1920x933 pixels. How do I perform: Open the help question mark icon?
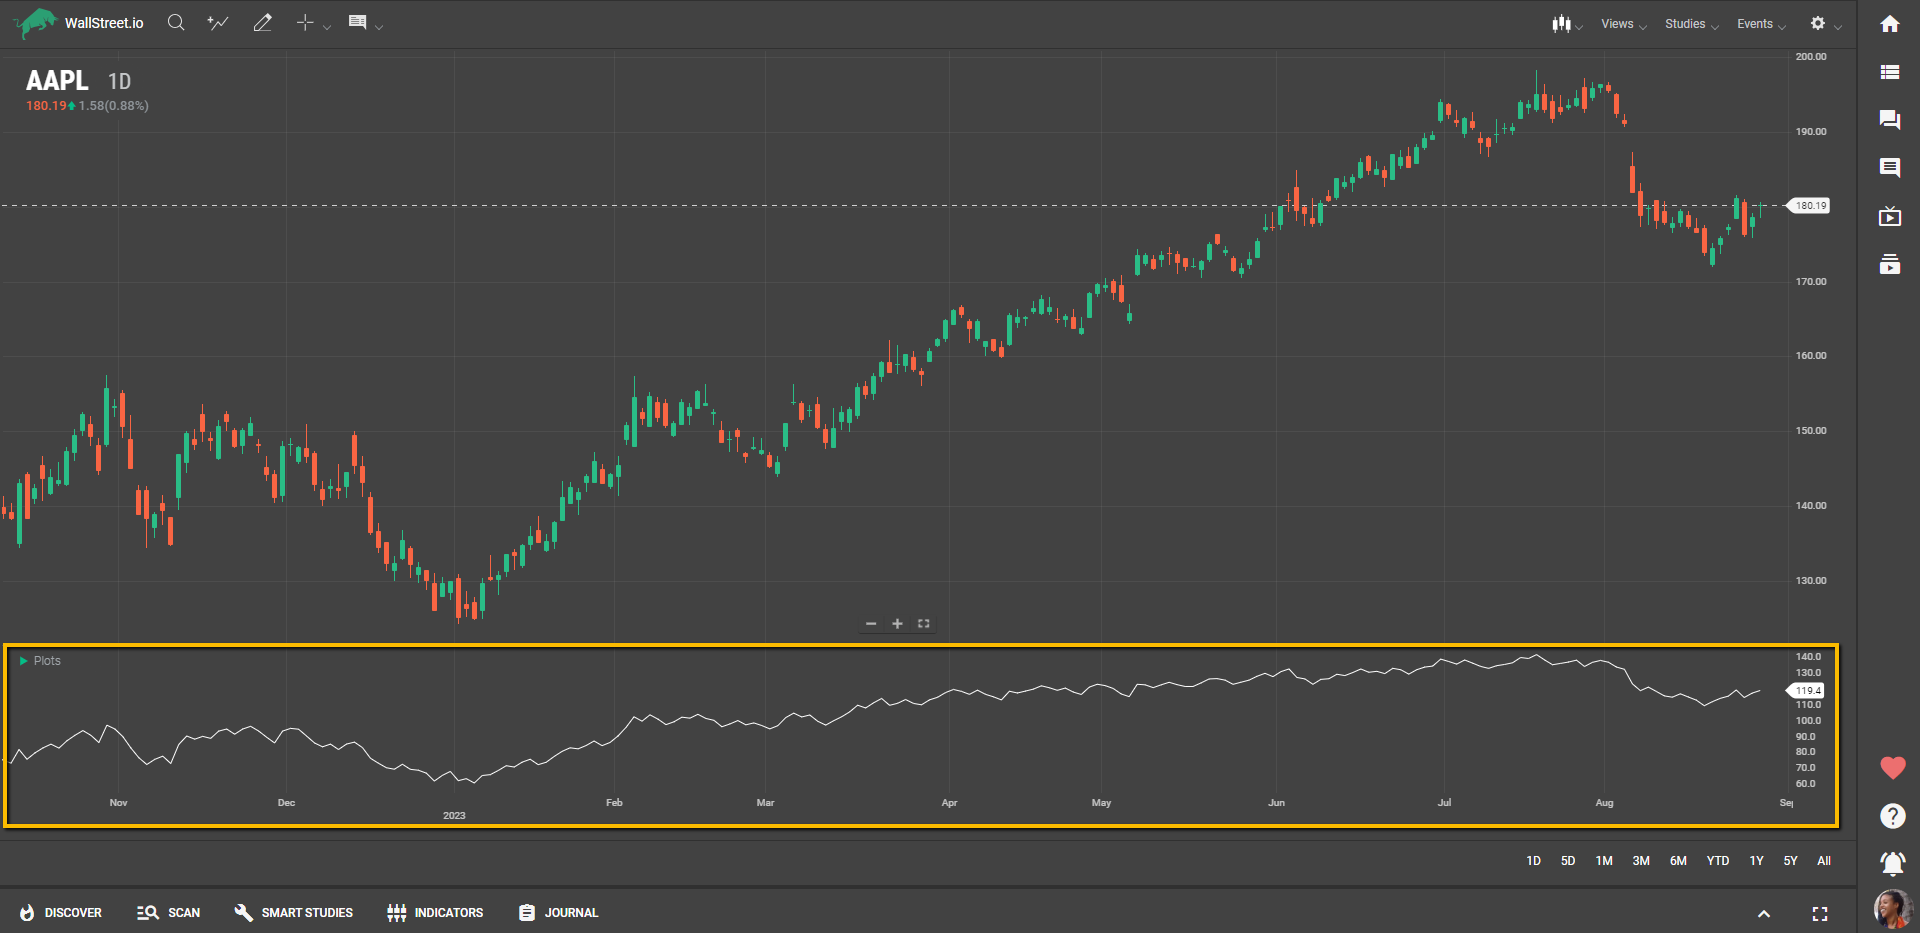tap(1892, 816)
